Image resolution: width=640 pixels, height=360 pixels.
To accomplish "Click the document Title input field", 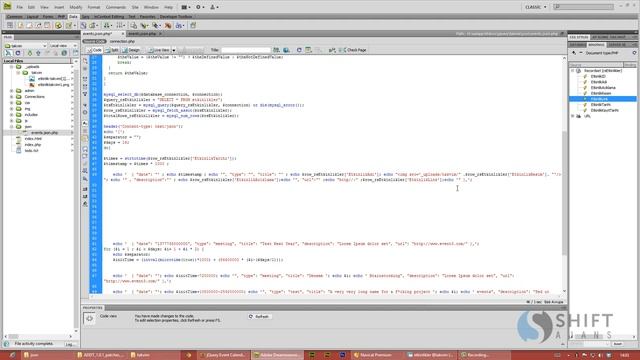I will (246, 50).
